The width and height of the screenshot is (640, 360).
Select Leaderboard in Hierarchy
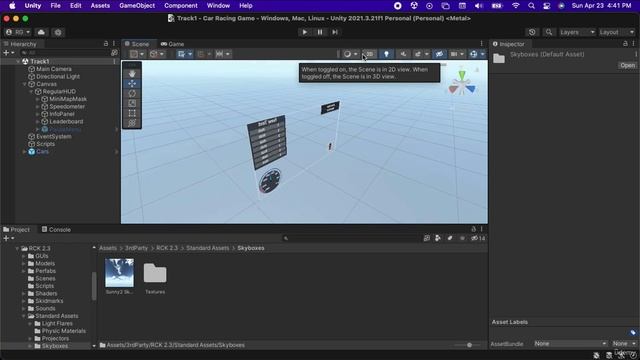(66, 122)
